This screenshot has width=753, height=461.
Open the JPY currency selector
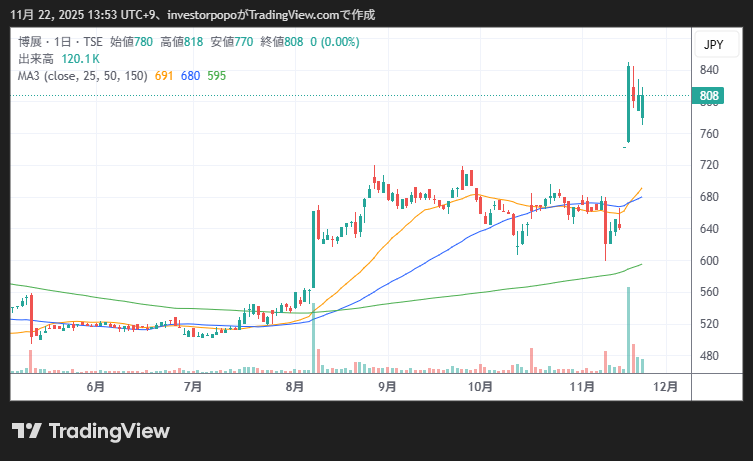[713, 45]
